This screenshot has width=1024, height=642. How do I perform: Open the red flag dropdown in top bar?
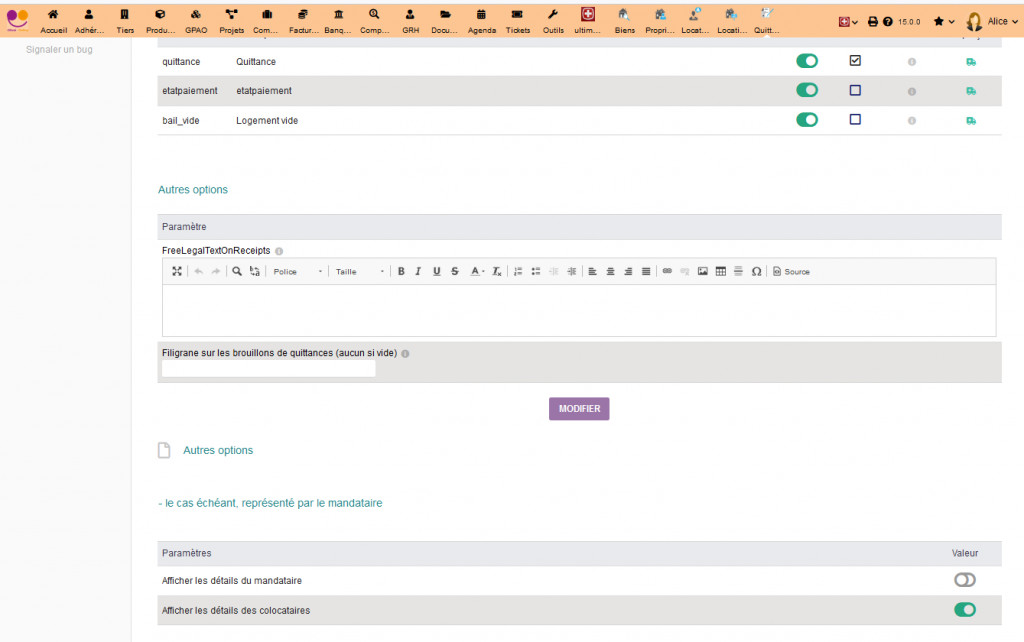coord(848,22)
